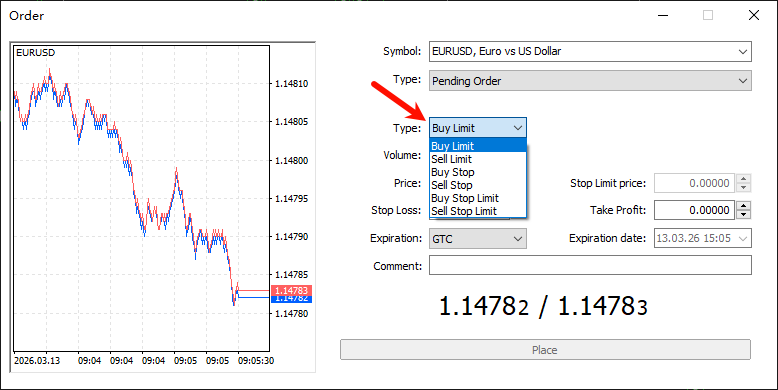
Task: Select Buy Limit in the dropdown list
Action: click(477, 146)
